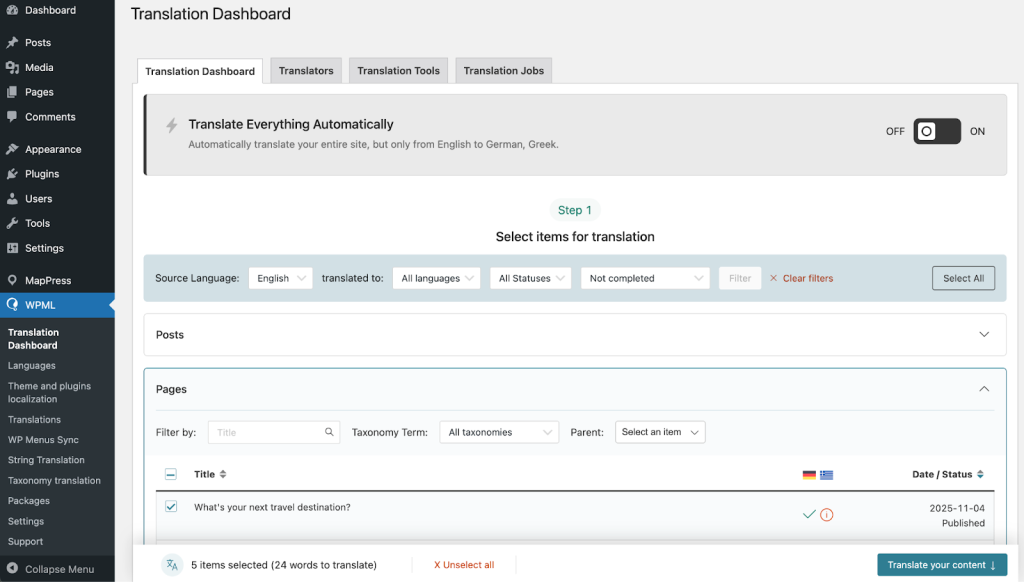Open Taxonomy translation submenu item
The height and width of the screenshot is (582, 1024).
pos(54,480)
